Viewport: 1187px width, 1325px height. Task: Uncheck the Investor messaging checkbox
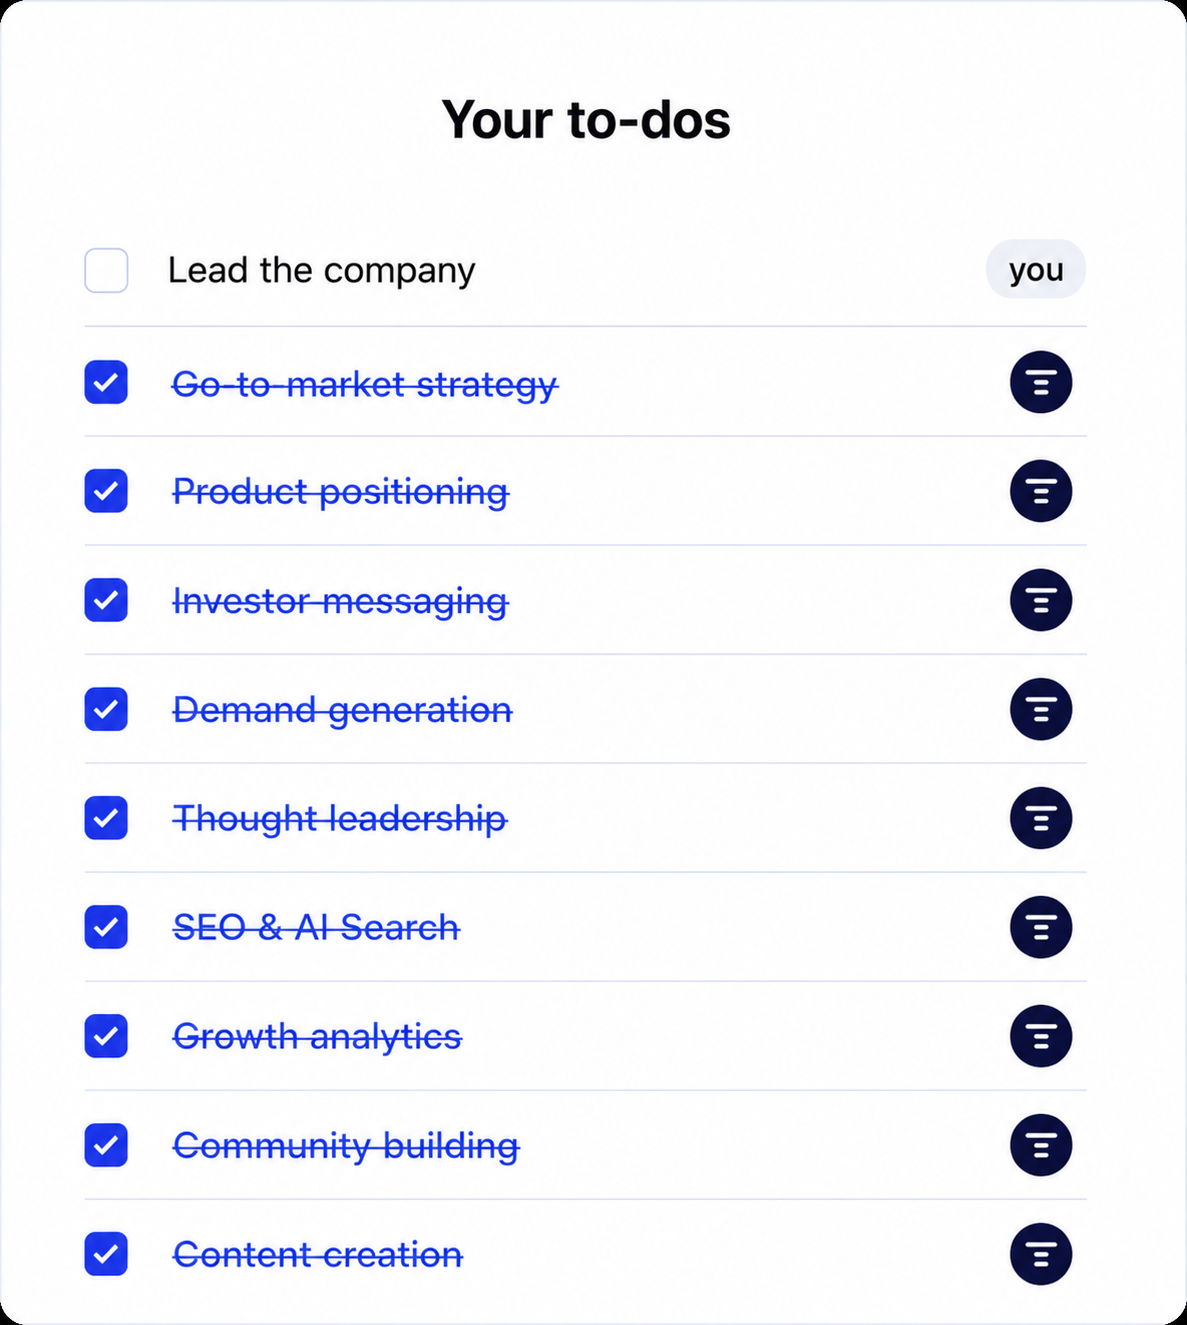tap(106, 600)
